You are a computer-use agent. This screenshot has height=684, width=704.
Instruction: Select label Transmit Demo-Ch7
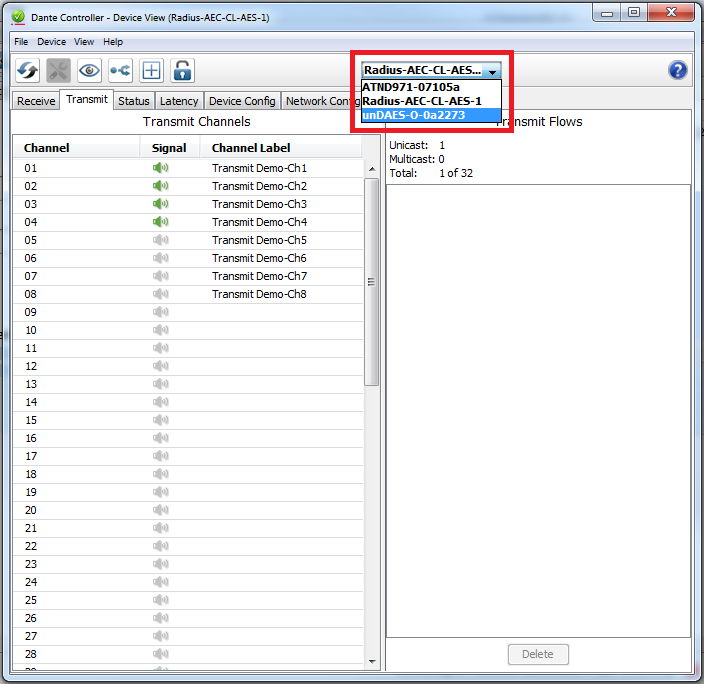tap(260, 276)
